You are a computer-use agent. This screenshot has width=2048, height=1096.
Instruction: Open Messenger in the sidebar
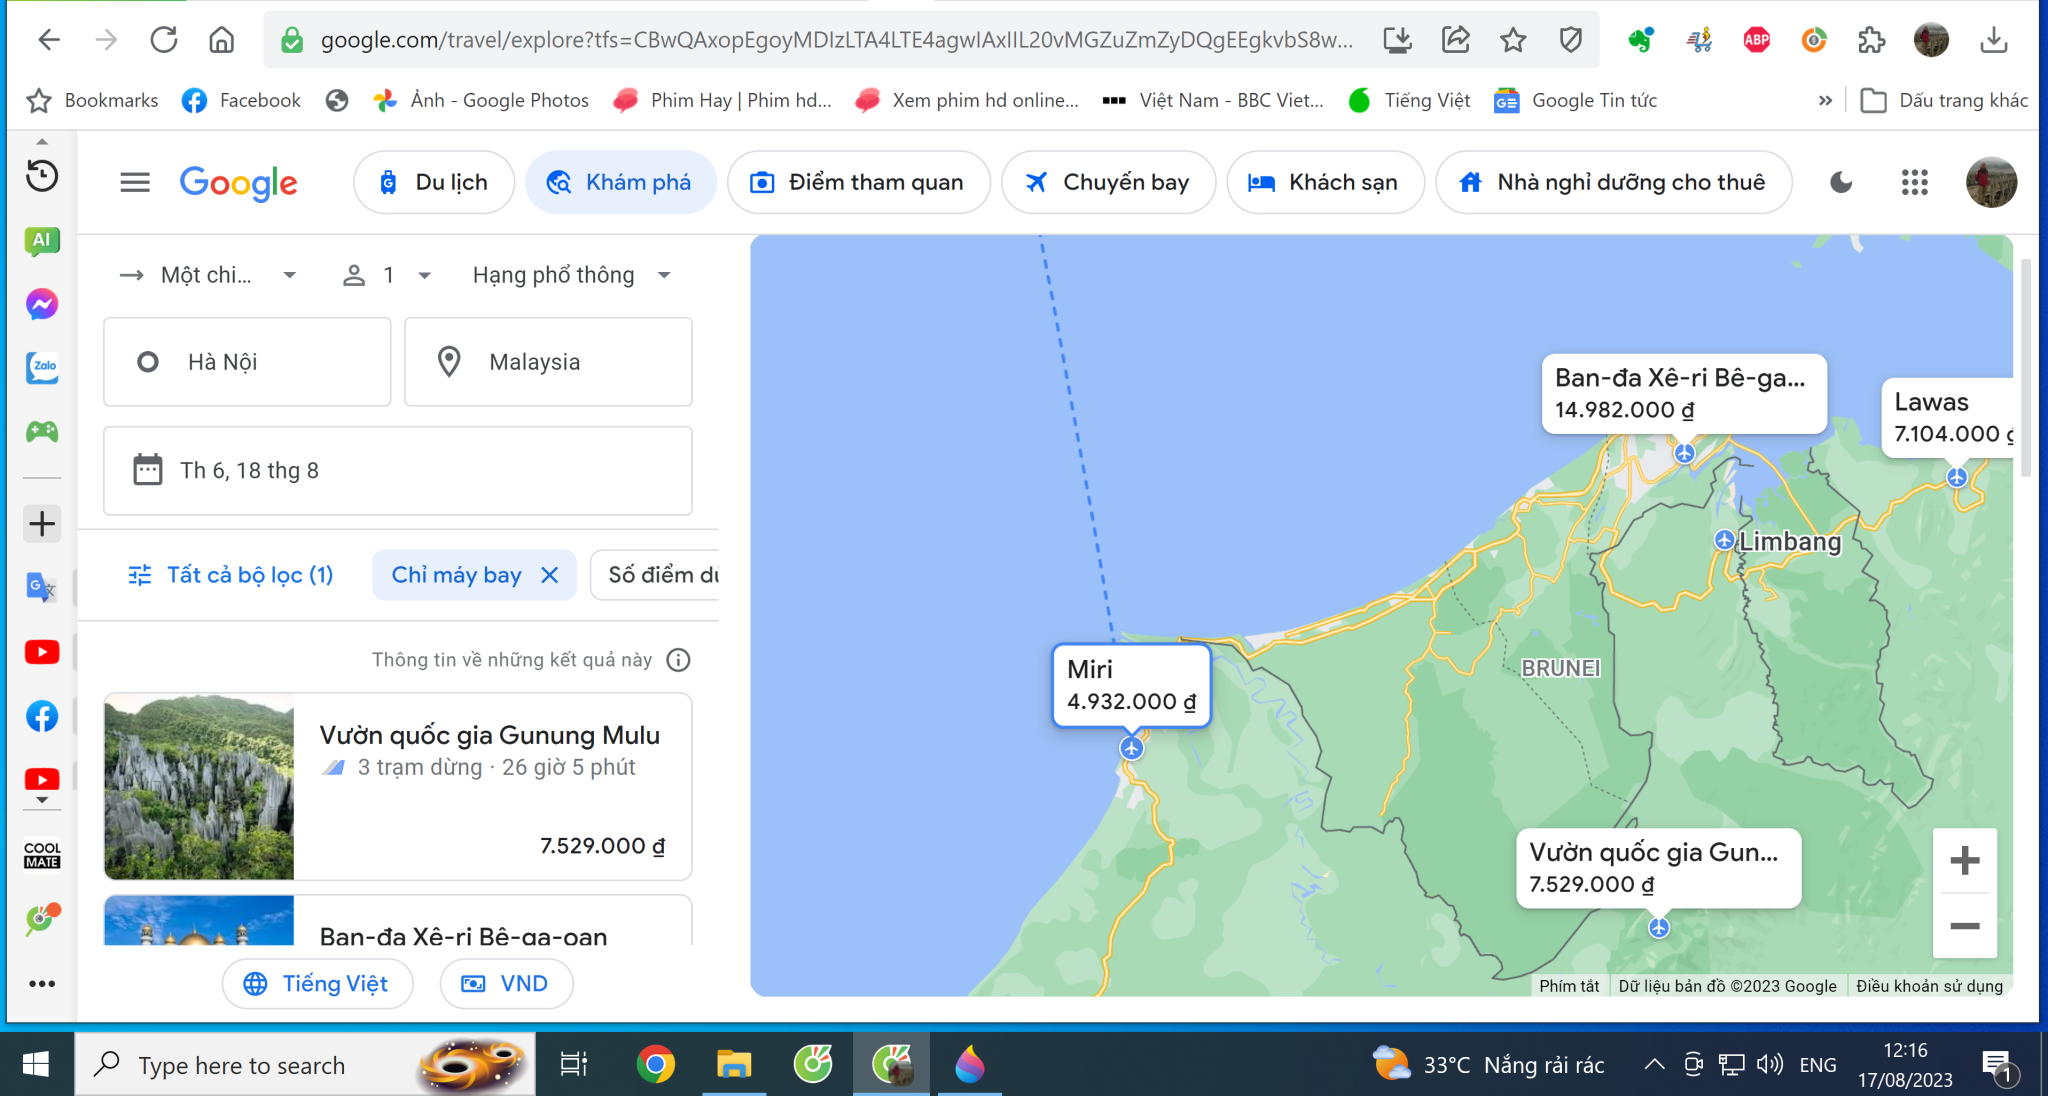[42, 305]
